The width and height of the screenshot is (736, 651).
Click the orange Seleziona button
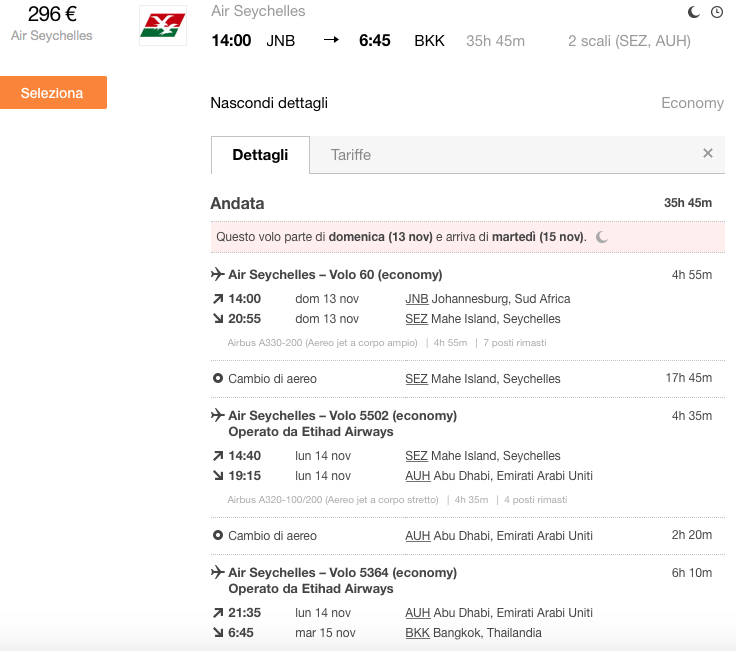[53, 92]
